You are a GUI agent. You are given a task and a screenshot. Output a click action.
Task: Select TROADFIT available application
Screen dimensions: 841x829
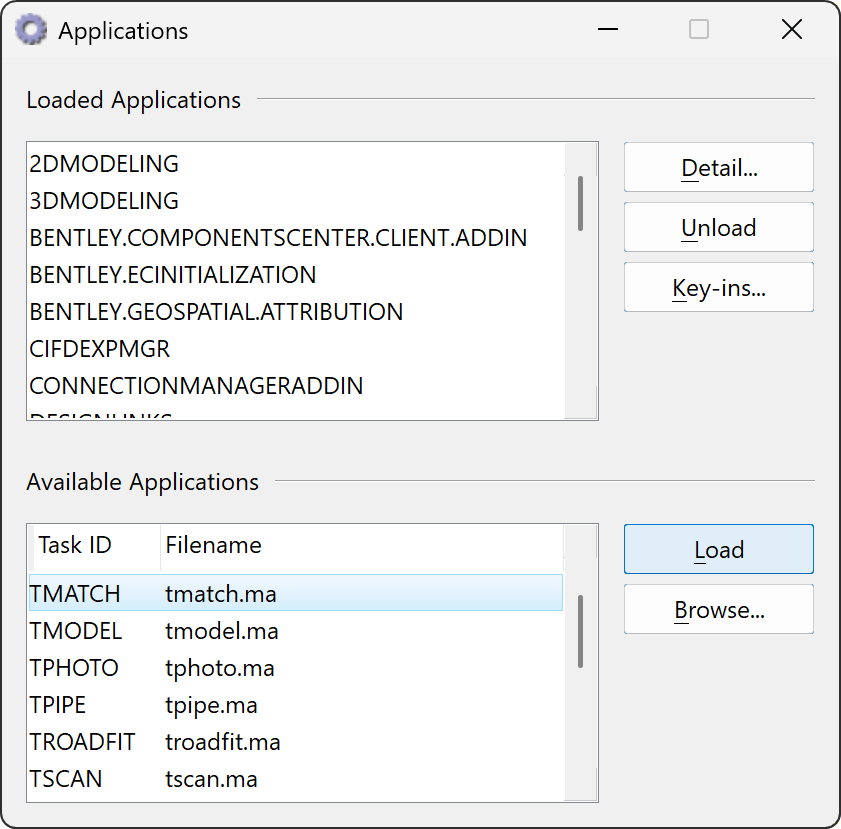(296, 742)
